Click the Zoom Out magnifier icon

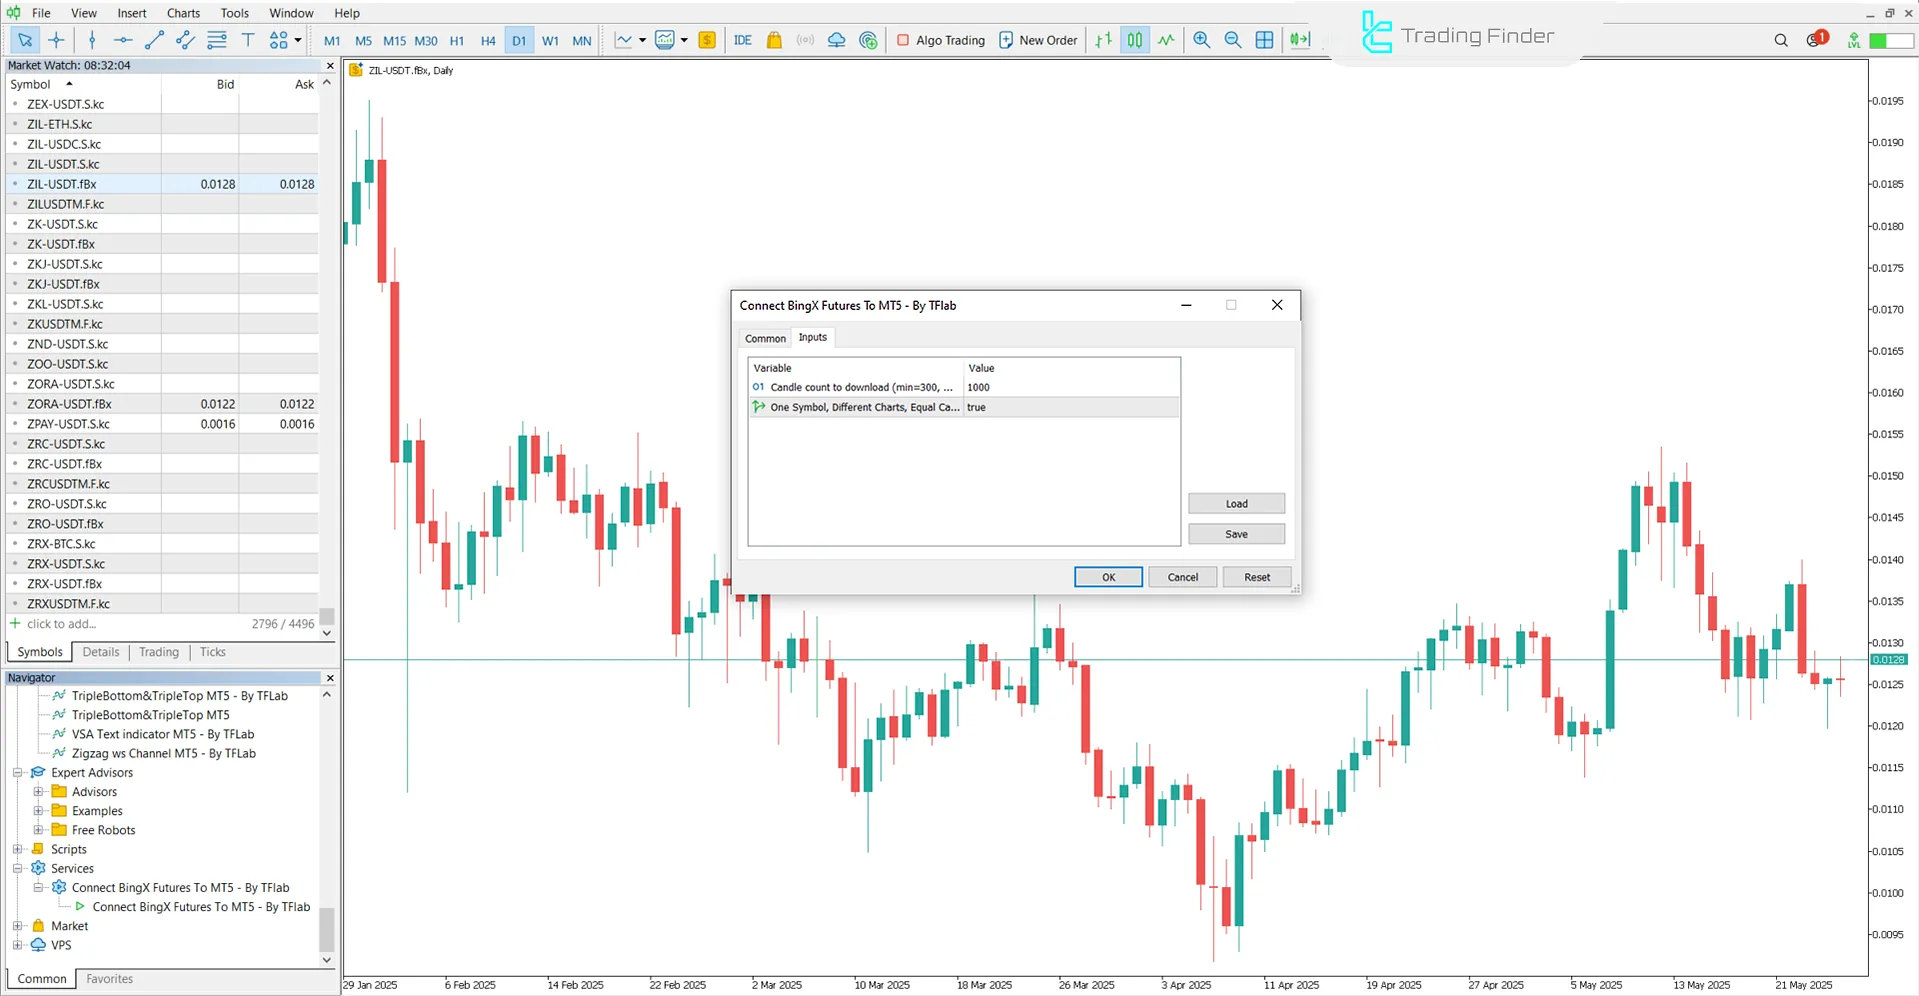[x=1233, y=40]
